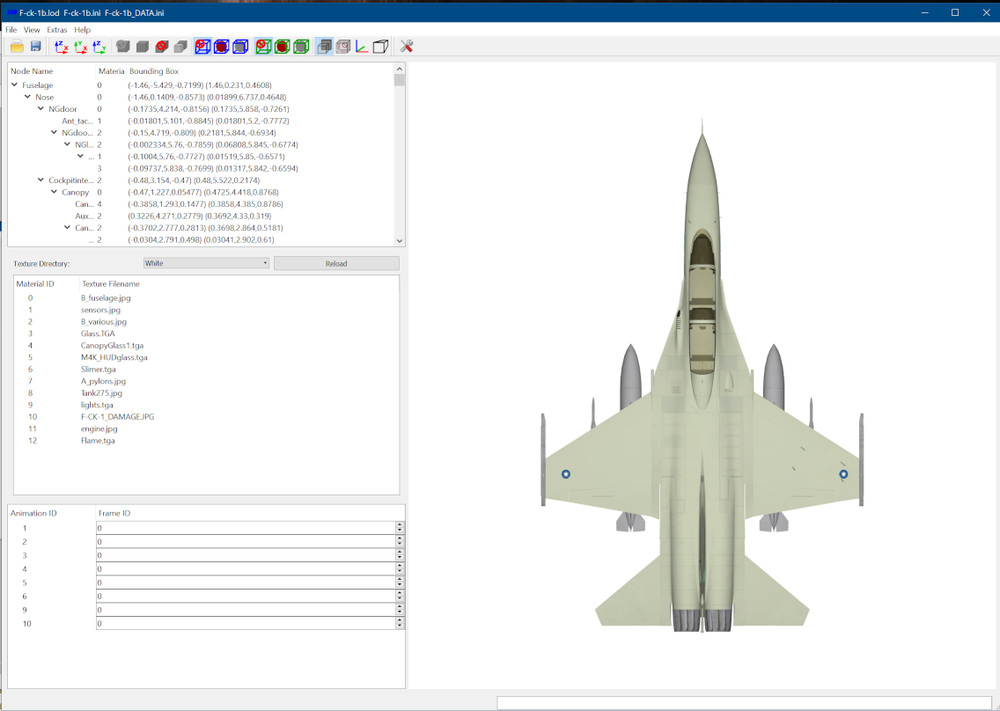Switch to the Z-X axis view
1000x711 pixels.
62,47
